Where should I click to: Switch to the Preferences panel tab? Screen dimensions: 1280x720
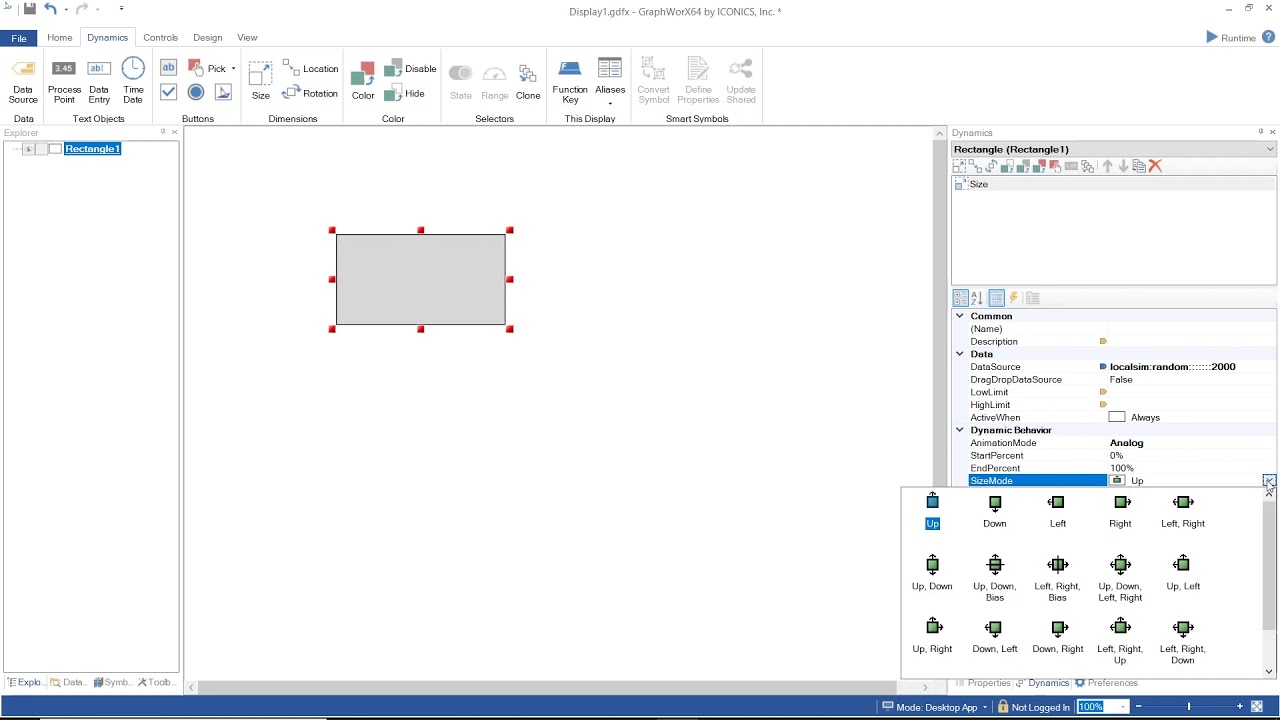pos(1107,683)
